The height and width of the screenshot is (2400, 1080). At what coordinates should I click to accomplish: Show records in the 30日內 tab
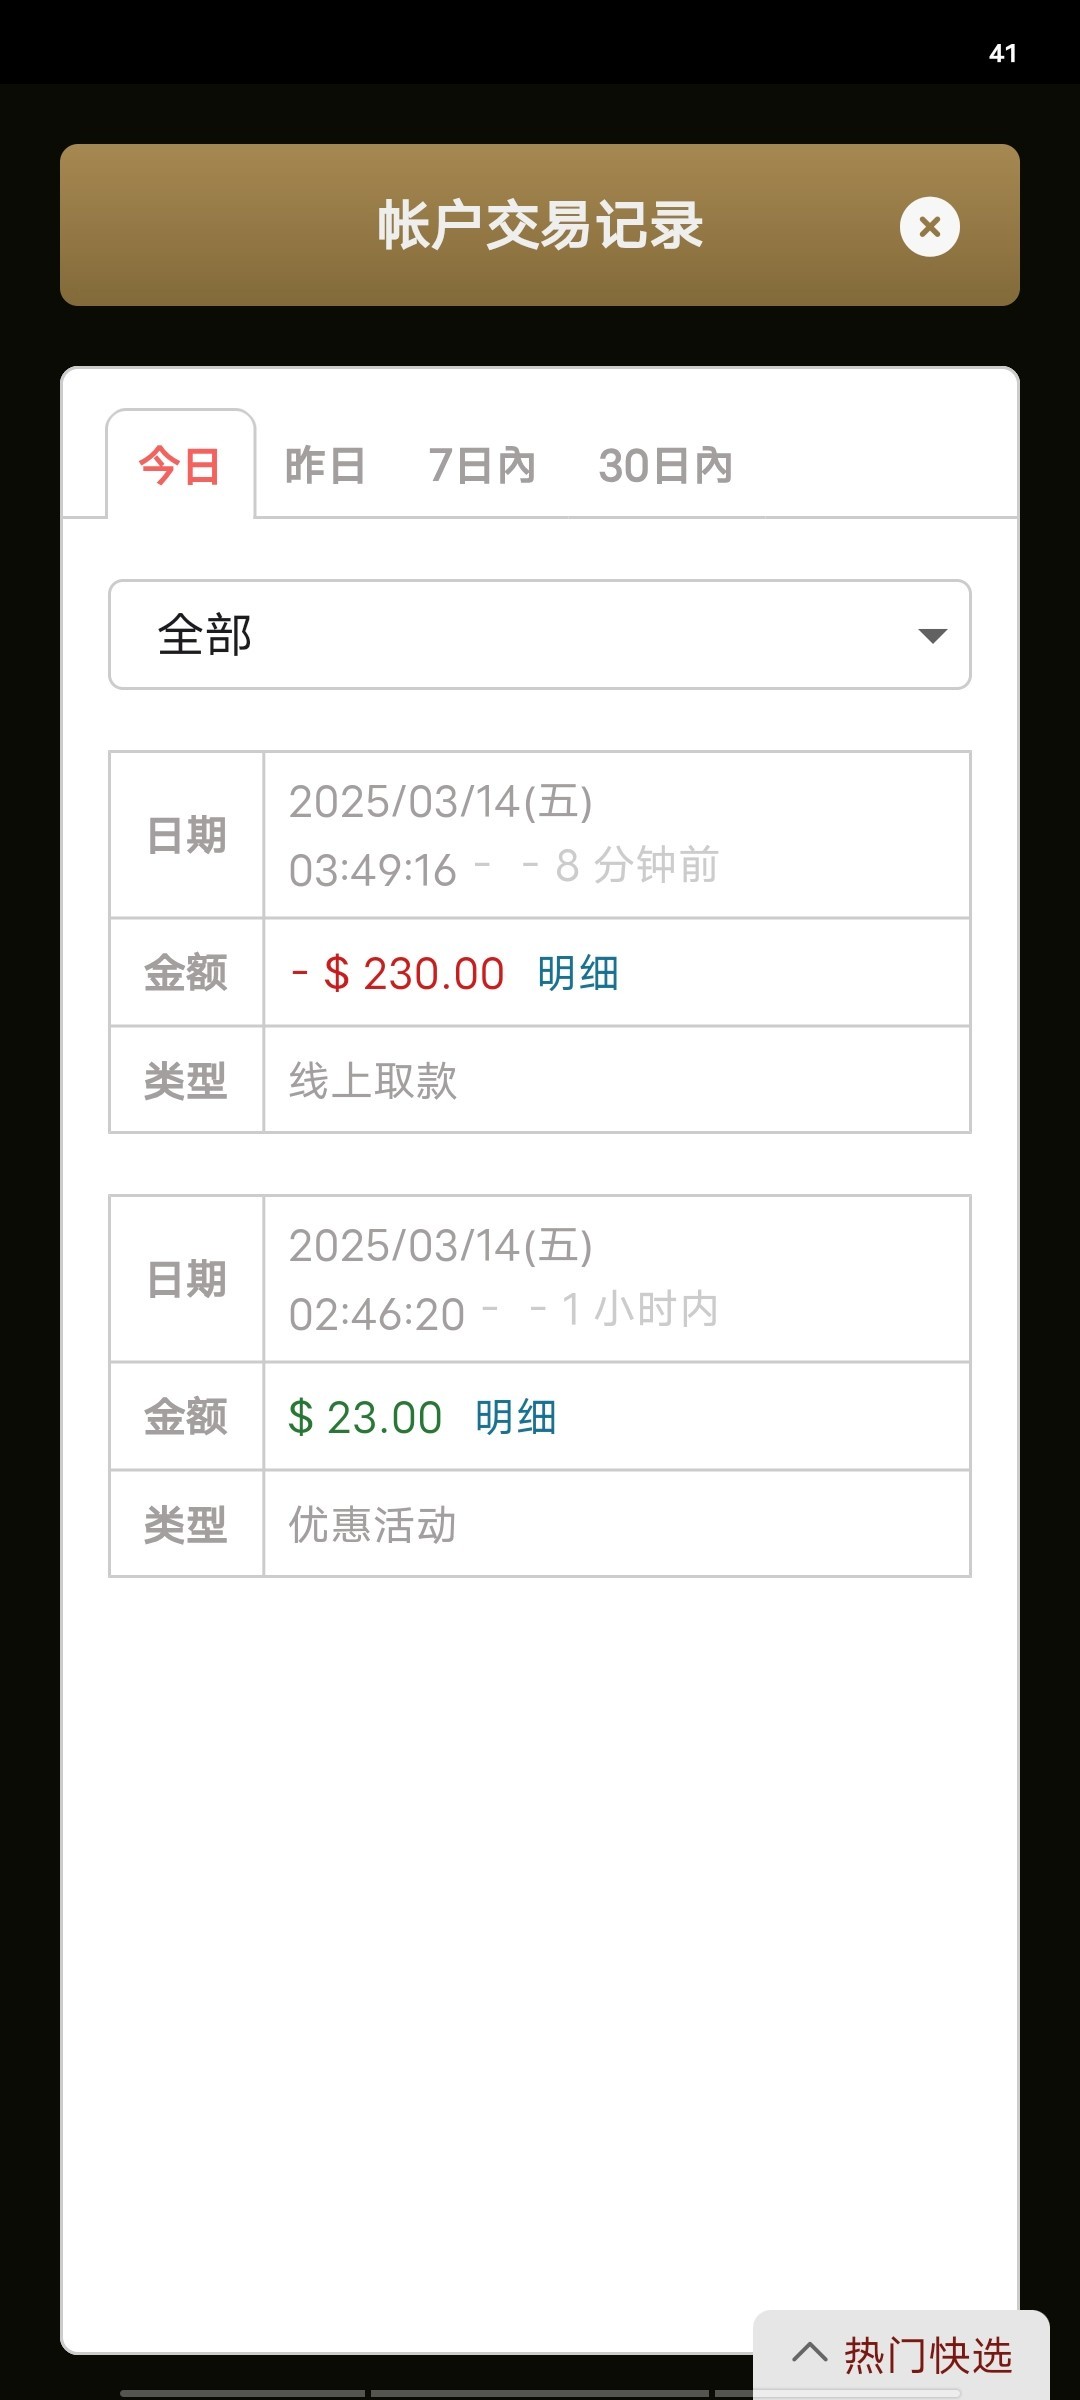click(x=665, y=466)
